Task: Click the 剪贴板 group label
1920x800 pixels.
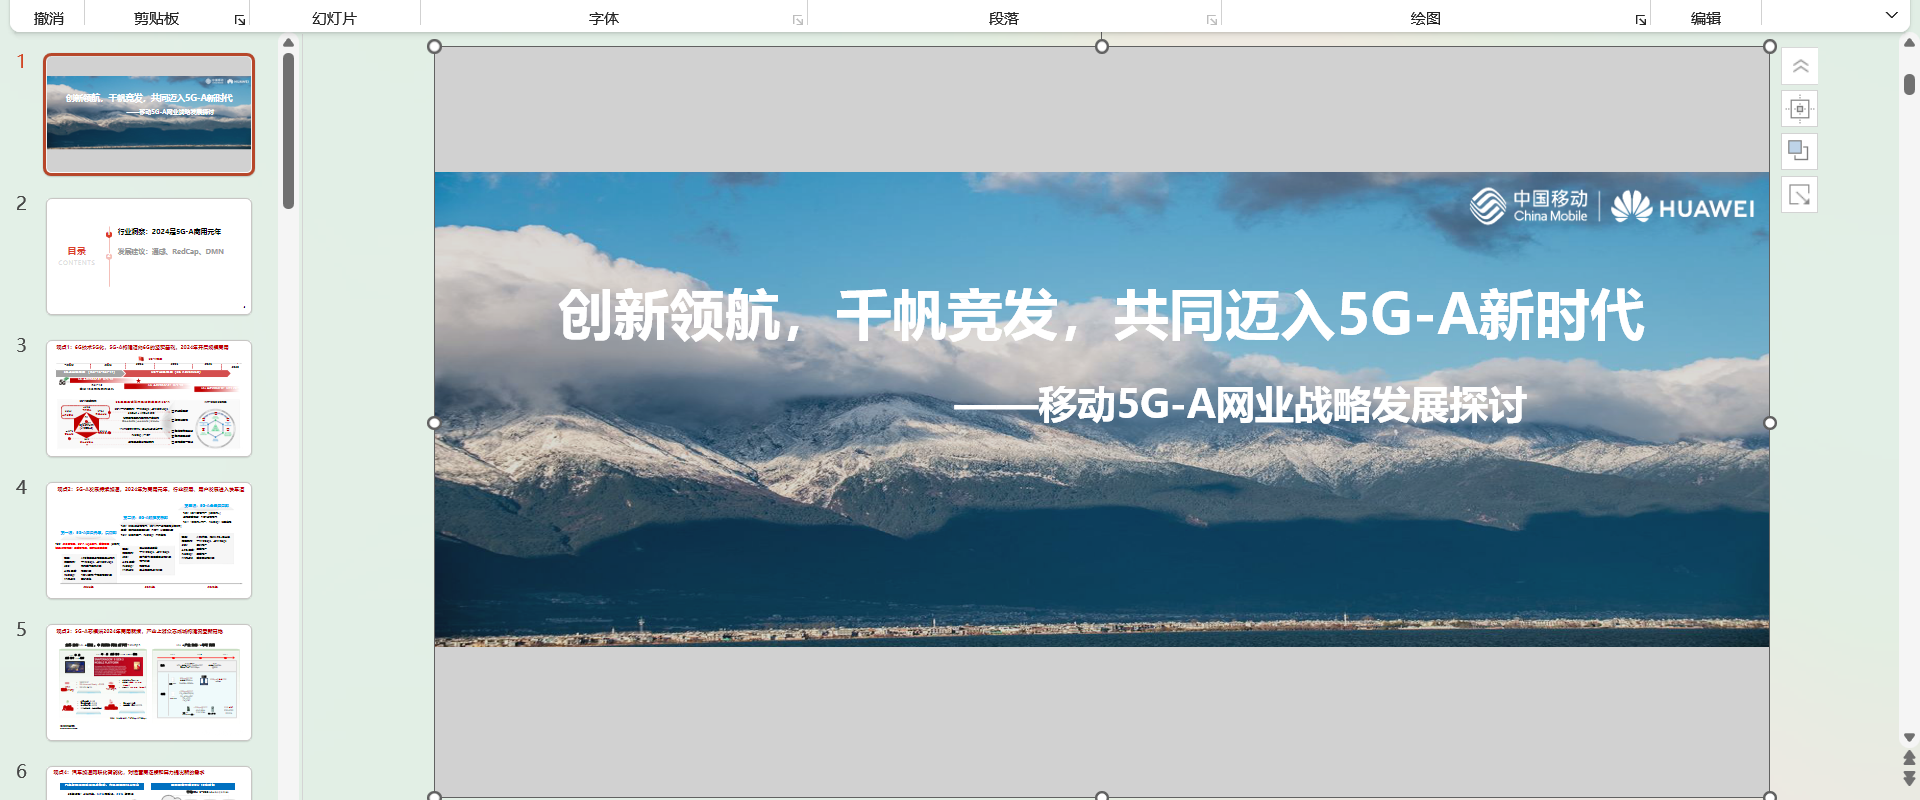Action: pyautogui.click(x=157, y=18)
